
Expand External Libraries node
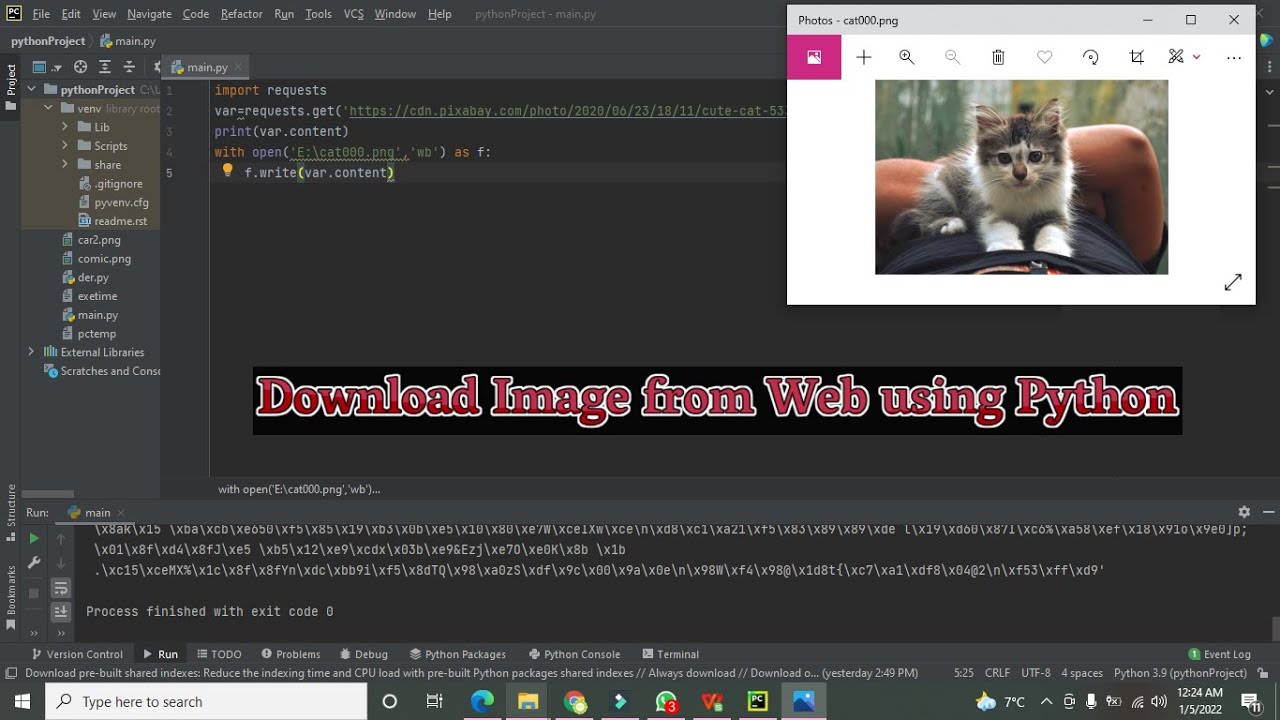point(31,352)
